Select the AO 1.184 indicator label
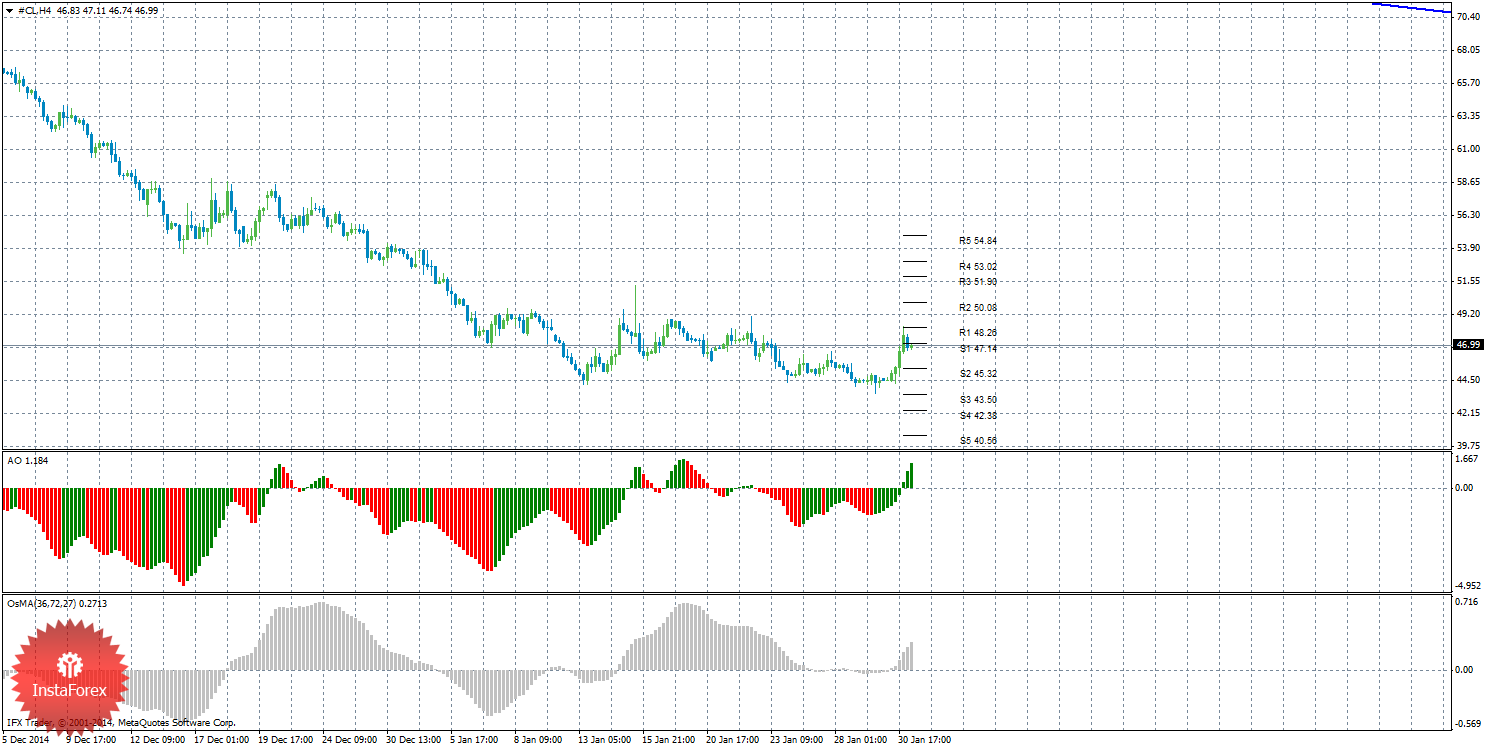1491x748 pixels. [28, 460]
